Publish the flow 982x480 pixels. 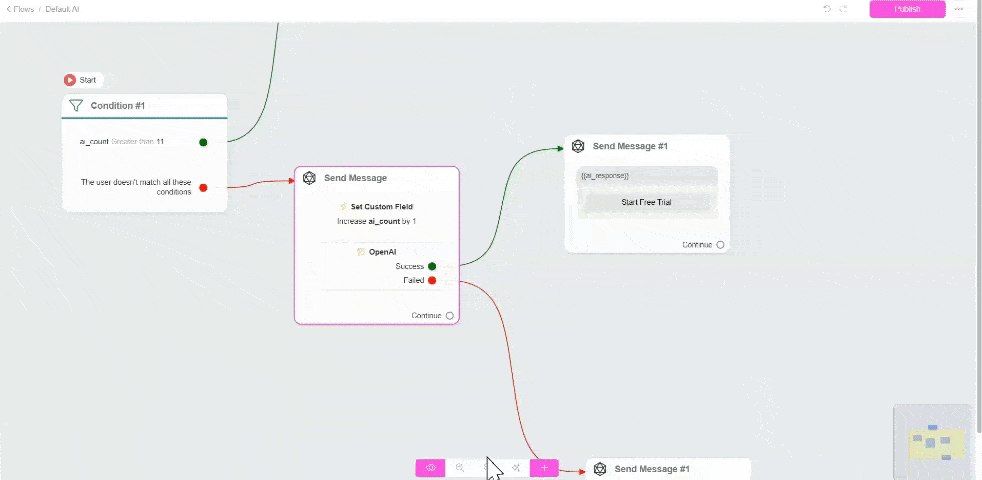point(907,9)
